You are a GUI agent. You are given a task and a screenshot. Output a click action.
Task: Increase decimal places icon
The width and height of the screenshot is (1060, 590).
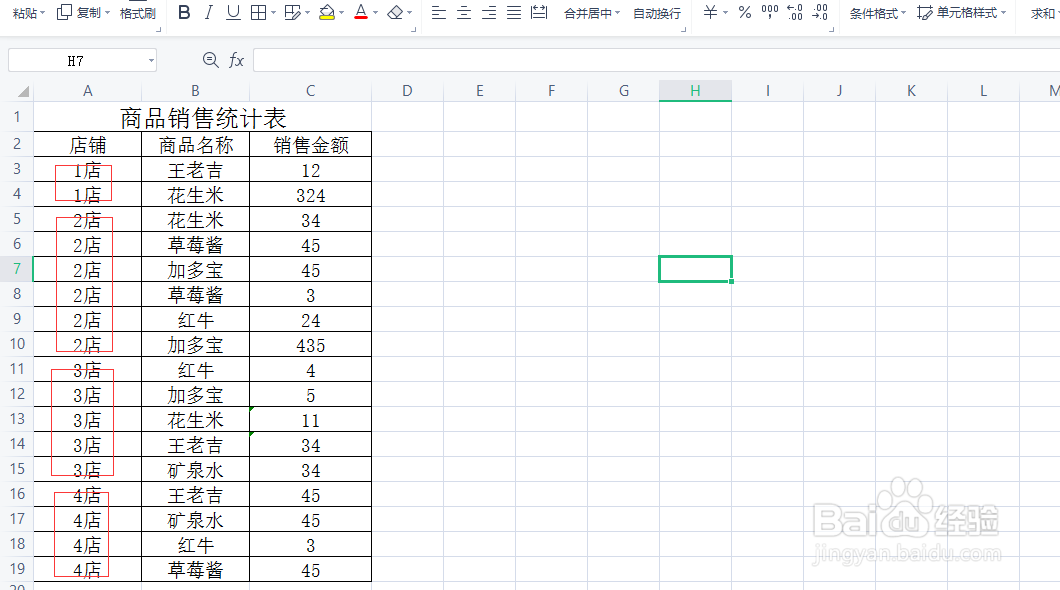(795, 12)
